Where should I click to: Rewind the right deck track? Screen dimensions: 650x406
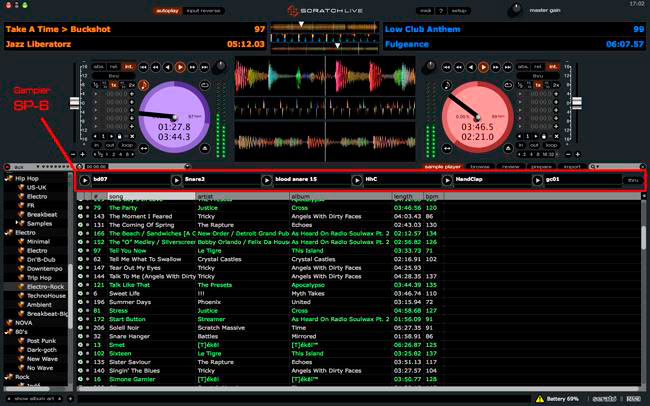click(459, 67)
